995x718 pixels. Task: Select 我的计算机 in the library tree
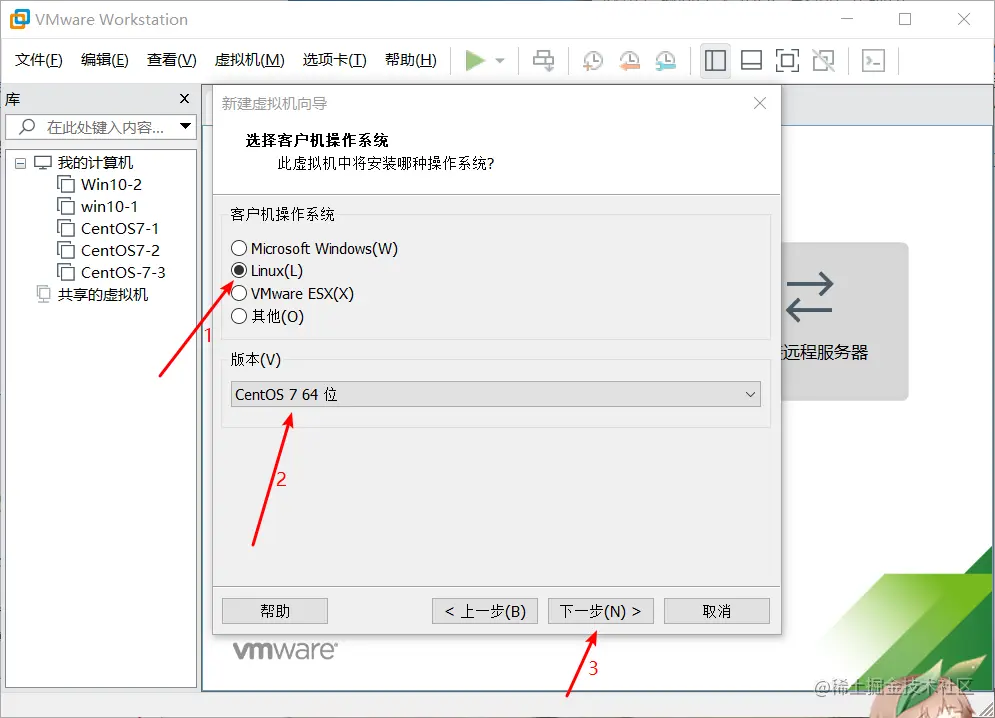[95, 163]
